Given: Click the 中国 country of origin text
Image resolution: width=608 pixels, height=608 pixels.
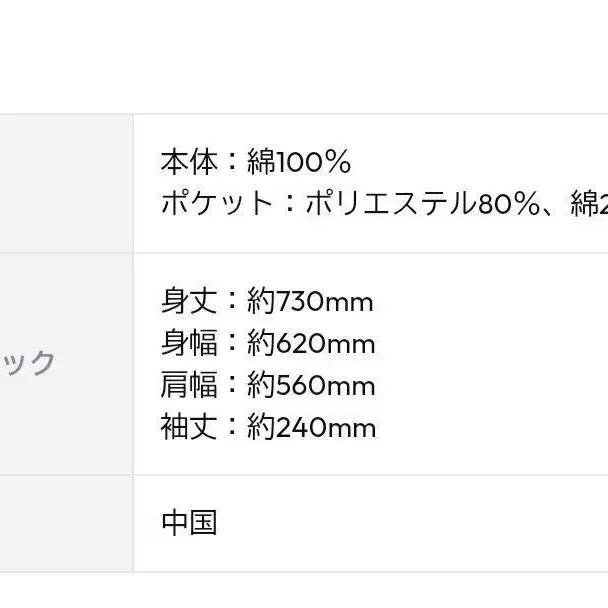Looking at the screenshot, I should coord(189,522).
